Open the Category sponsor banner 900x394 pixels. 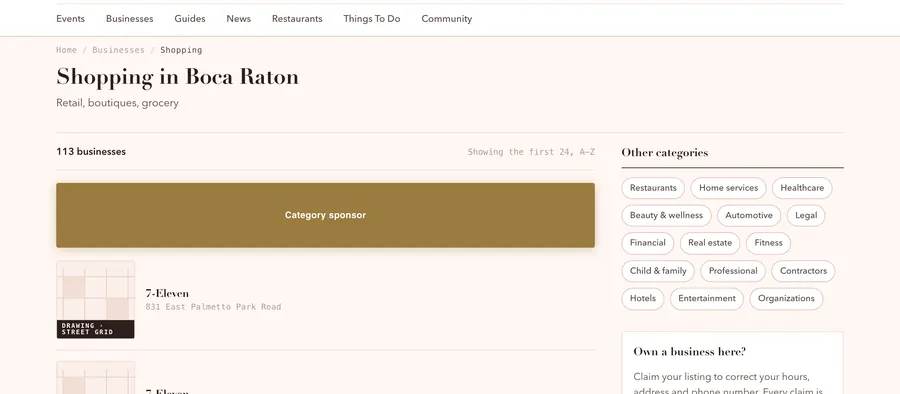325,215
